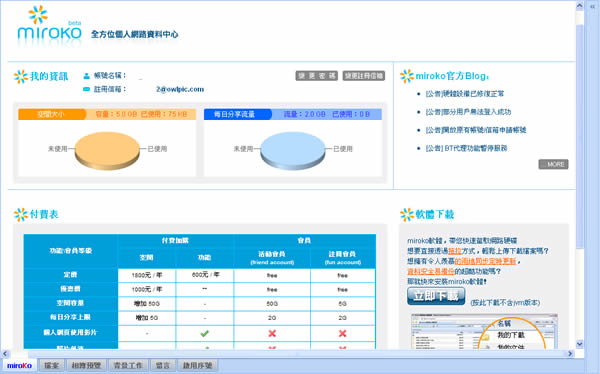Click the 600元/年 price cell

point(205,275)
